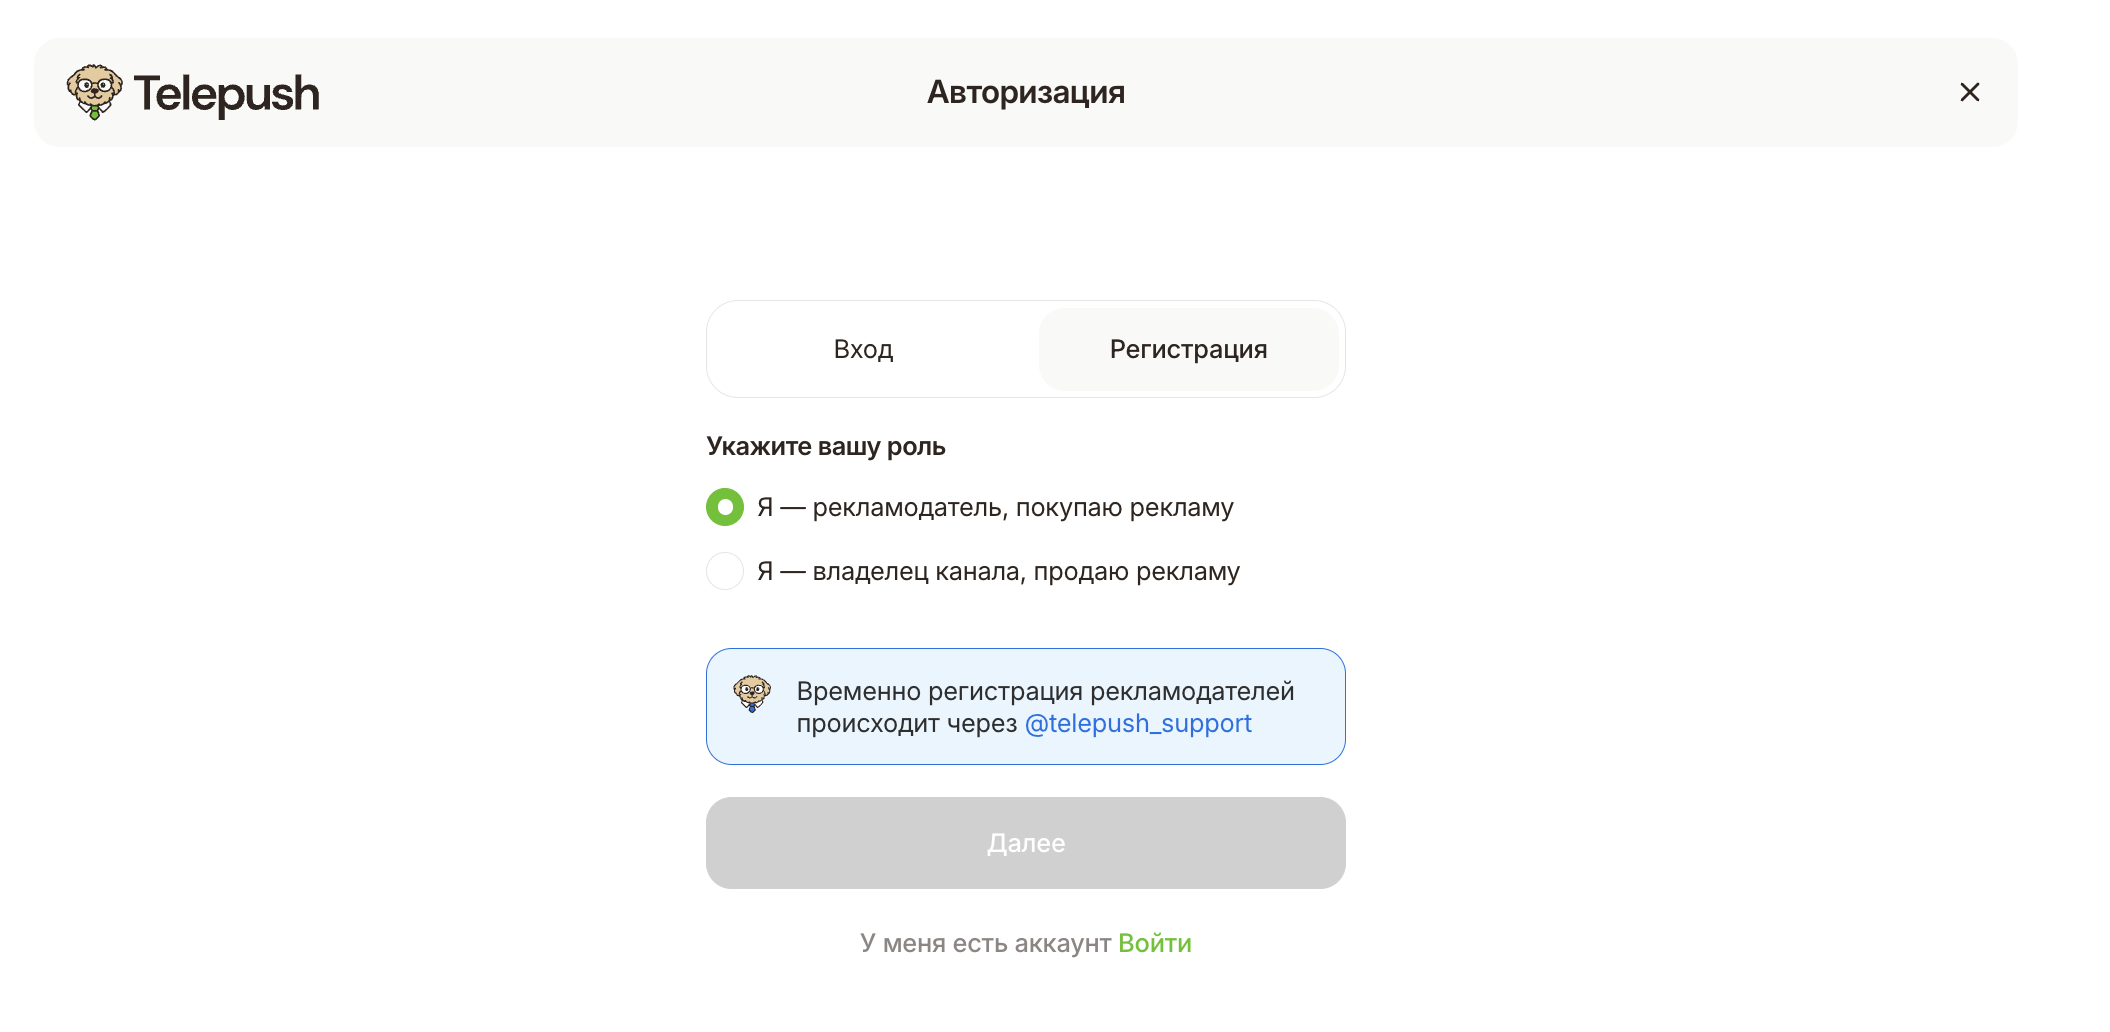This screenshot has width=2110, height=1032.
Task: Click the 'У меня есть аккаунт' text
Action: click(985, 943)
